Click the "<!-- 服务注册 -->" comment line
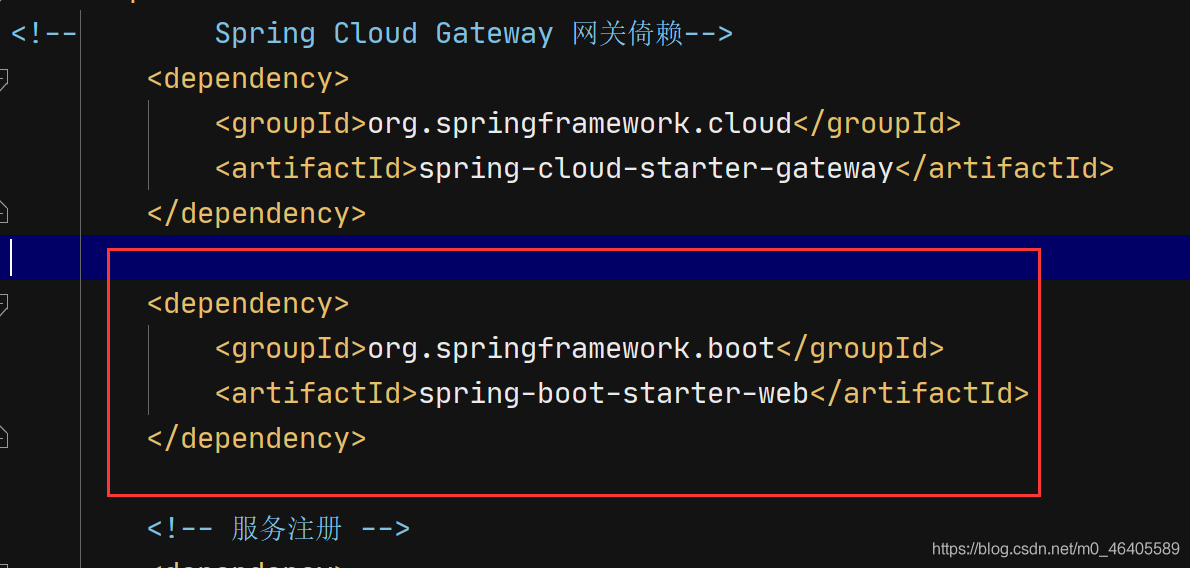This screenshot has height=568, width=1190. point(279,528)
